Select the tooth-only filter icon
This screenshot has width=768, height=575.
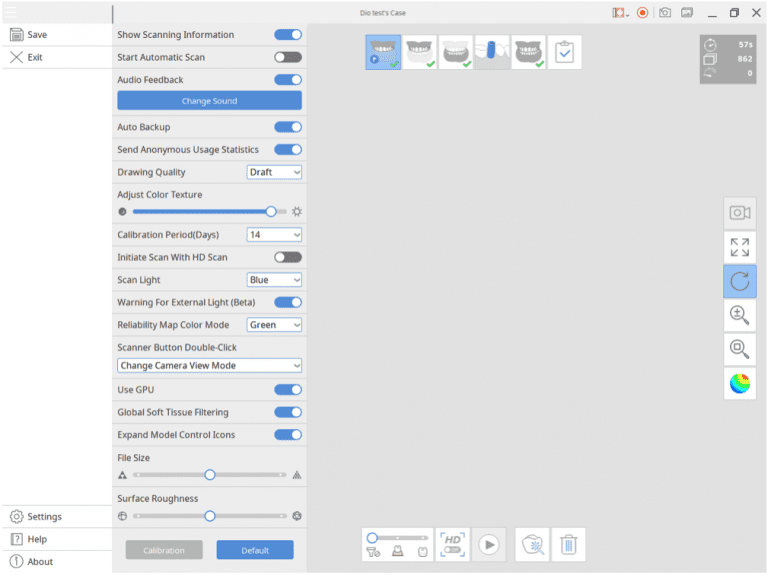(423, 552)
